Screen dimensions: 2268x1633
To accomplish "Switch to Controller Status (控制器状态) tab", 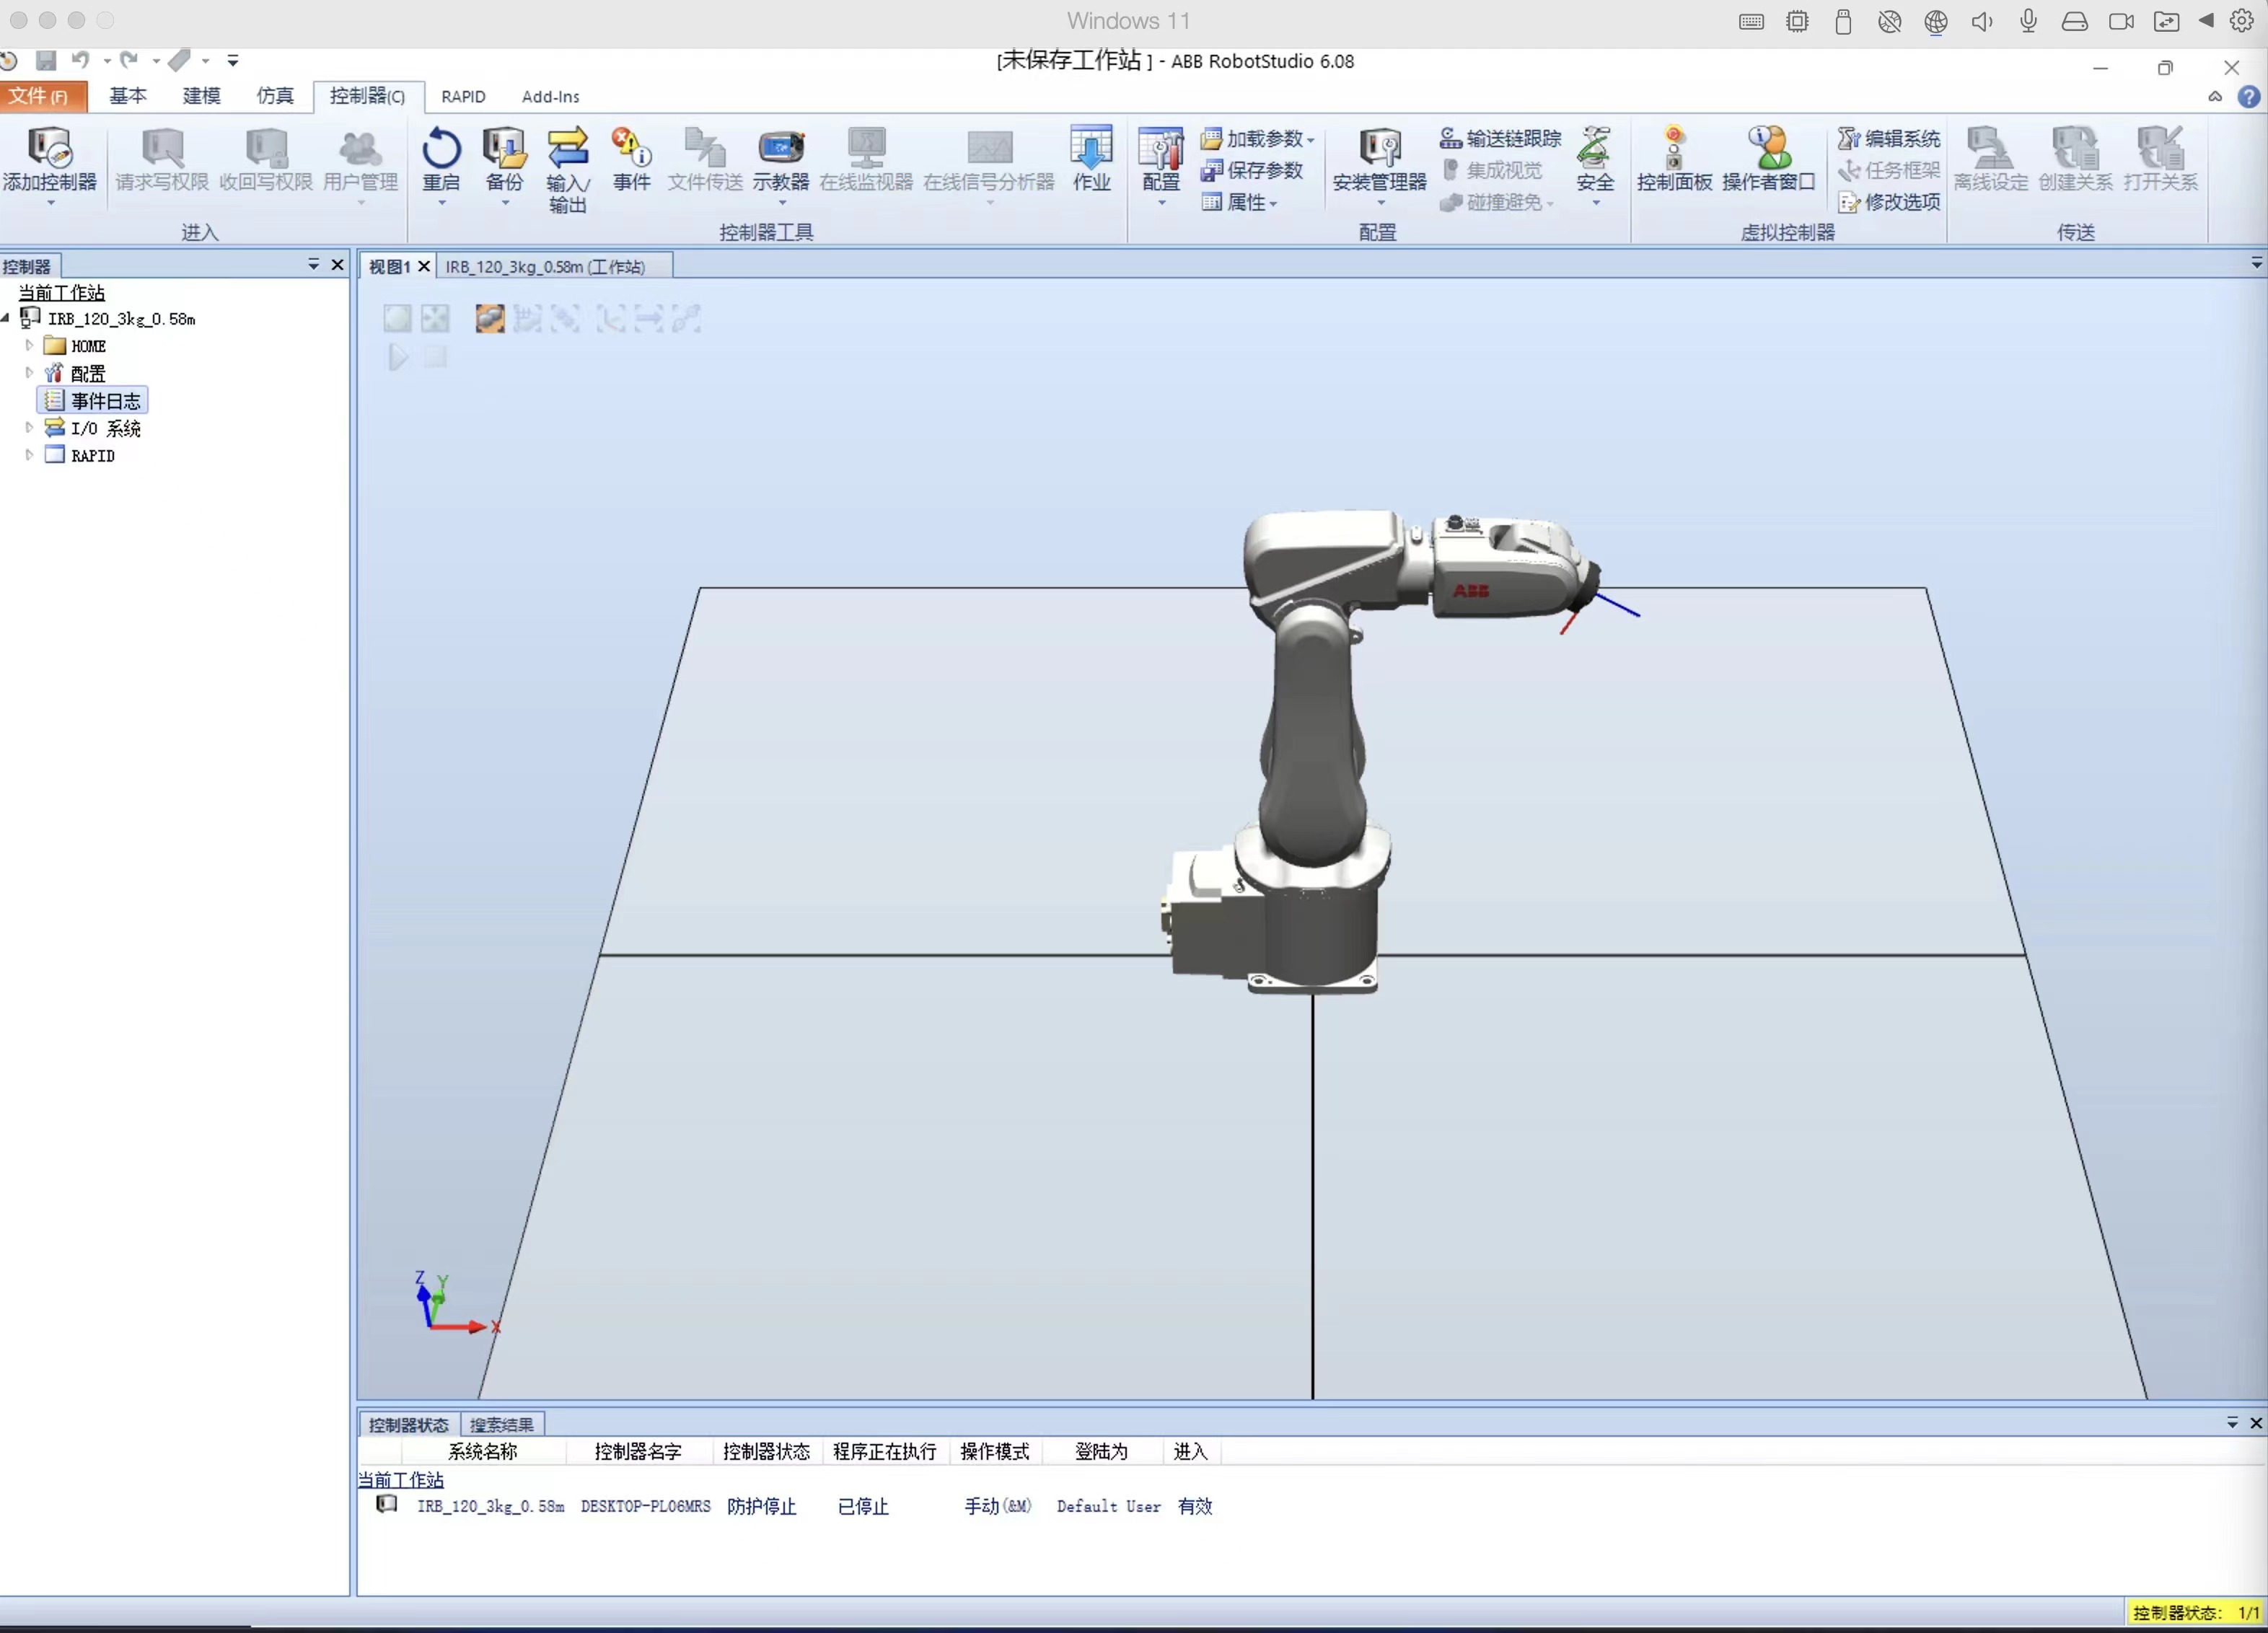I will [408, 1424].
